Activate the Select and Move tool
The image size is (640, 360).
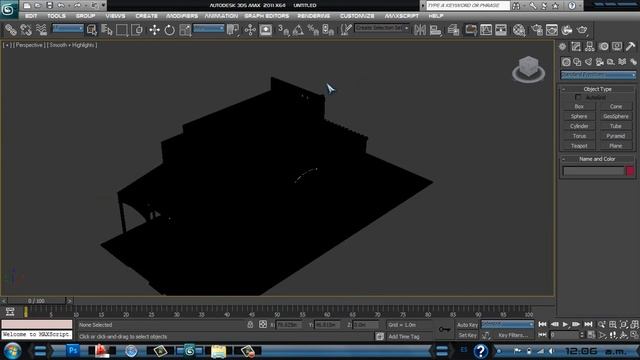pos(154,30)
